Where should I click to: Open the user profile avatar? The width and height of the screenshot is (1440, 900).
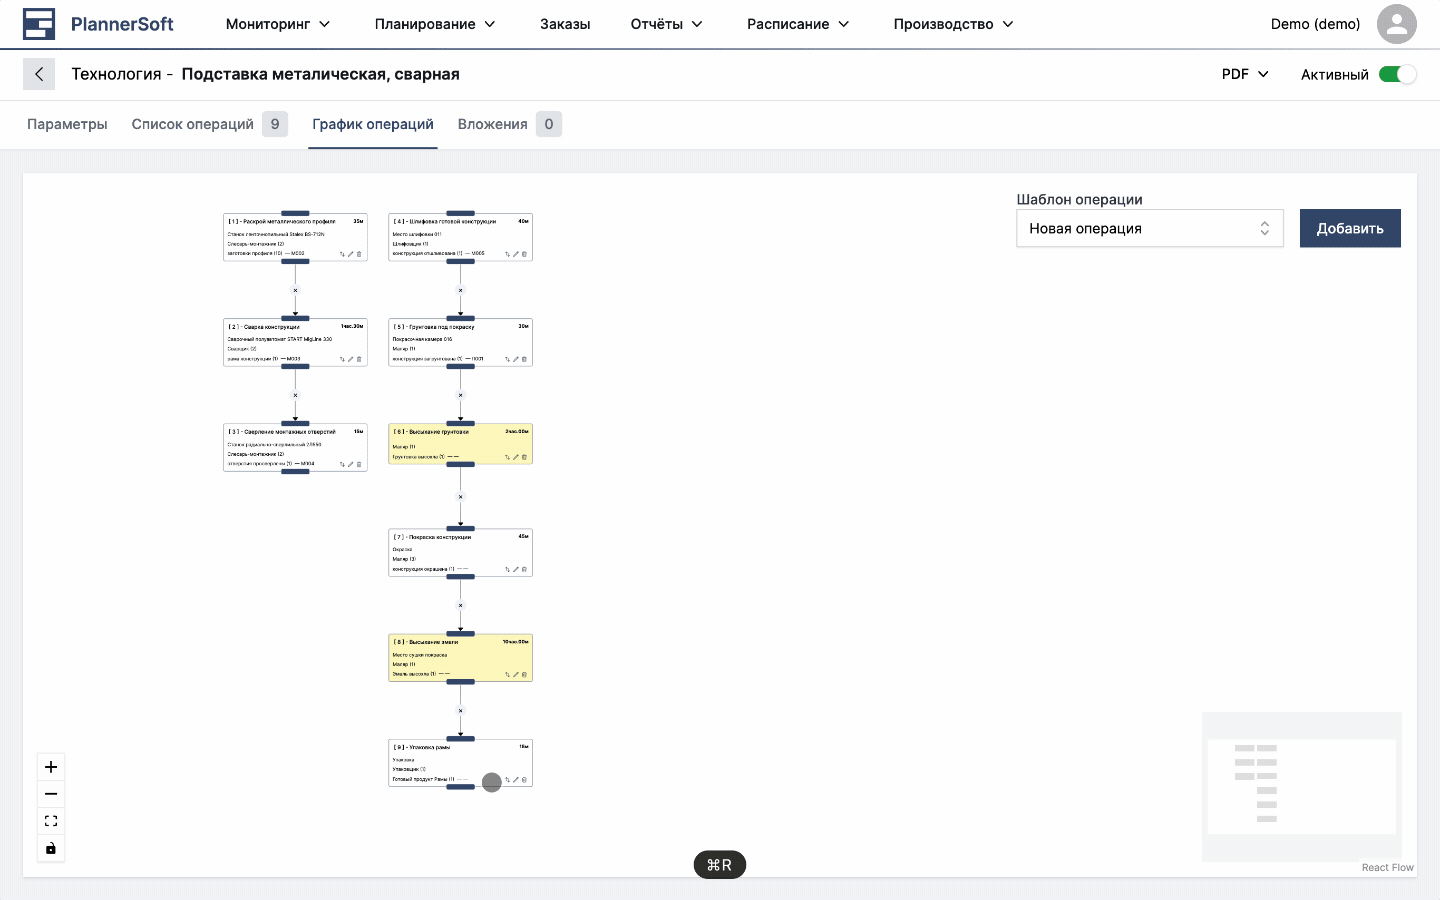(x=1396, y=24)
